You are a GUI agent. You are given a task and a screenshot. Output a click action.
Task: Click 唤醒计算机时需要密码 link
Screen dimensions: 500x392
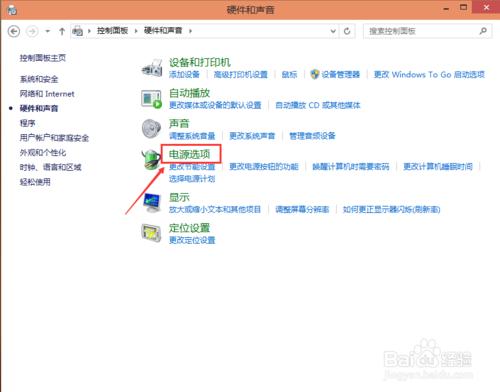click(x=351, y=167)
